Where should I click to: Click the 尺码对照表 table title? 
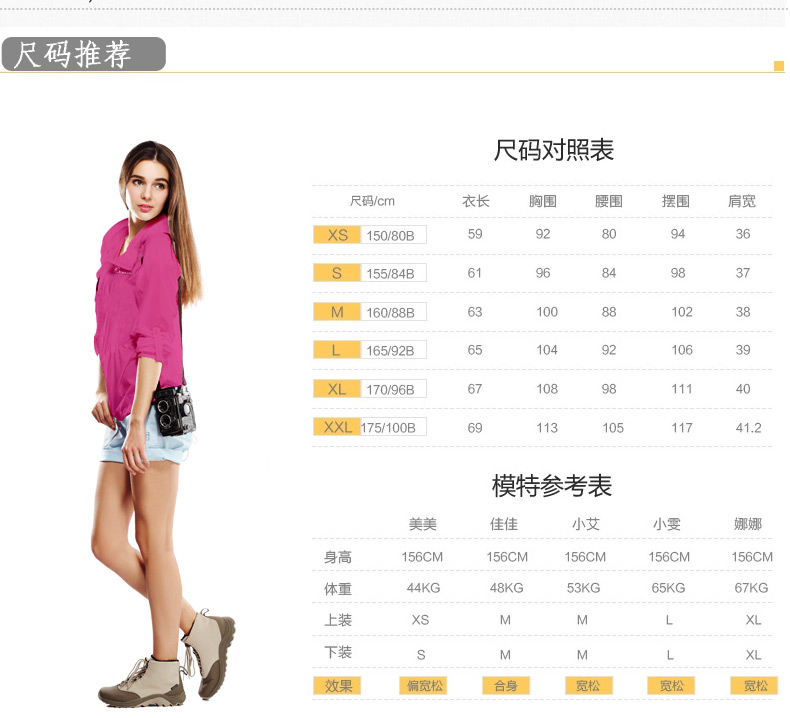[553, 151]
